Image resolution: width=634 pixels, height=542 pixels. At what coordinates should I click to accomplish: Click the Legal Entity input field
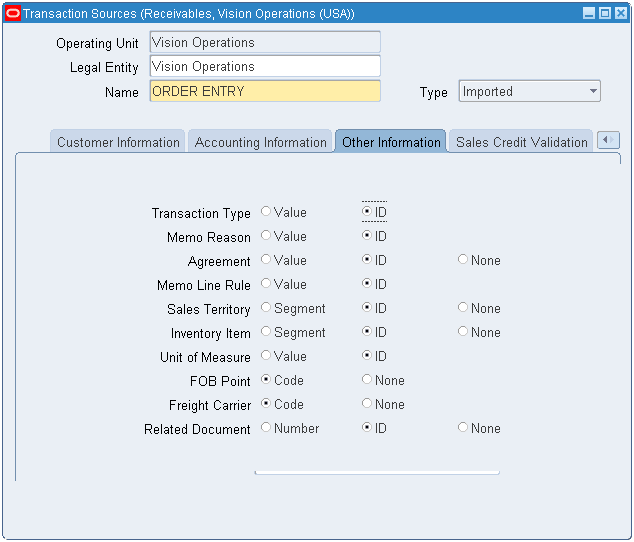[265, 67]
